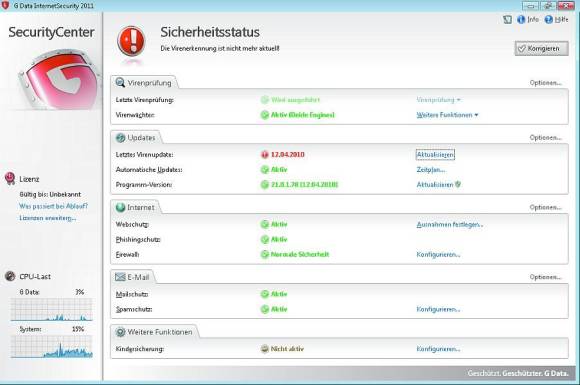Viewport: 580px width, 385px height.
Task: Open 'Was passiert bei Ablauf?' link
Action: (53, 206)
